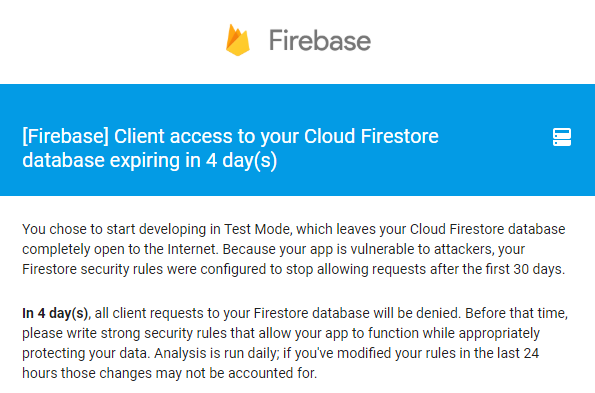Click the bold "In 4 day(s)" text
The height and width of the screenshot is (393, 595).
pyautogui.click(x=55, y=313)
